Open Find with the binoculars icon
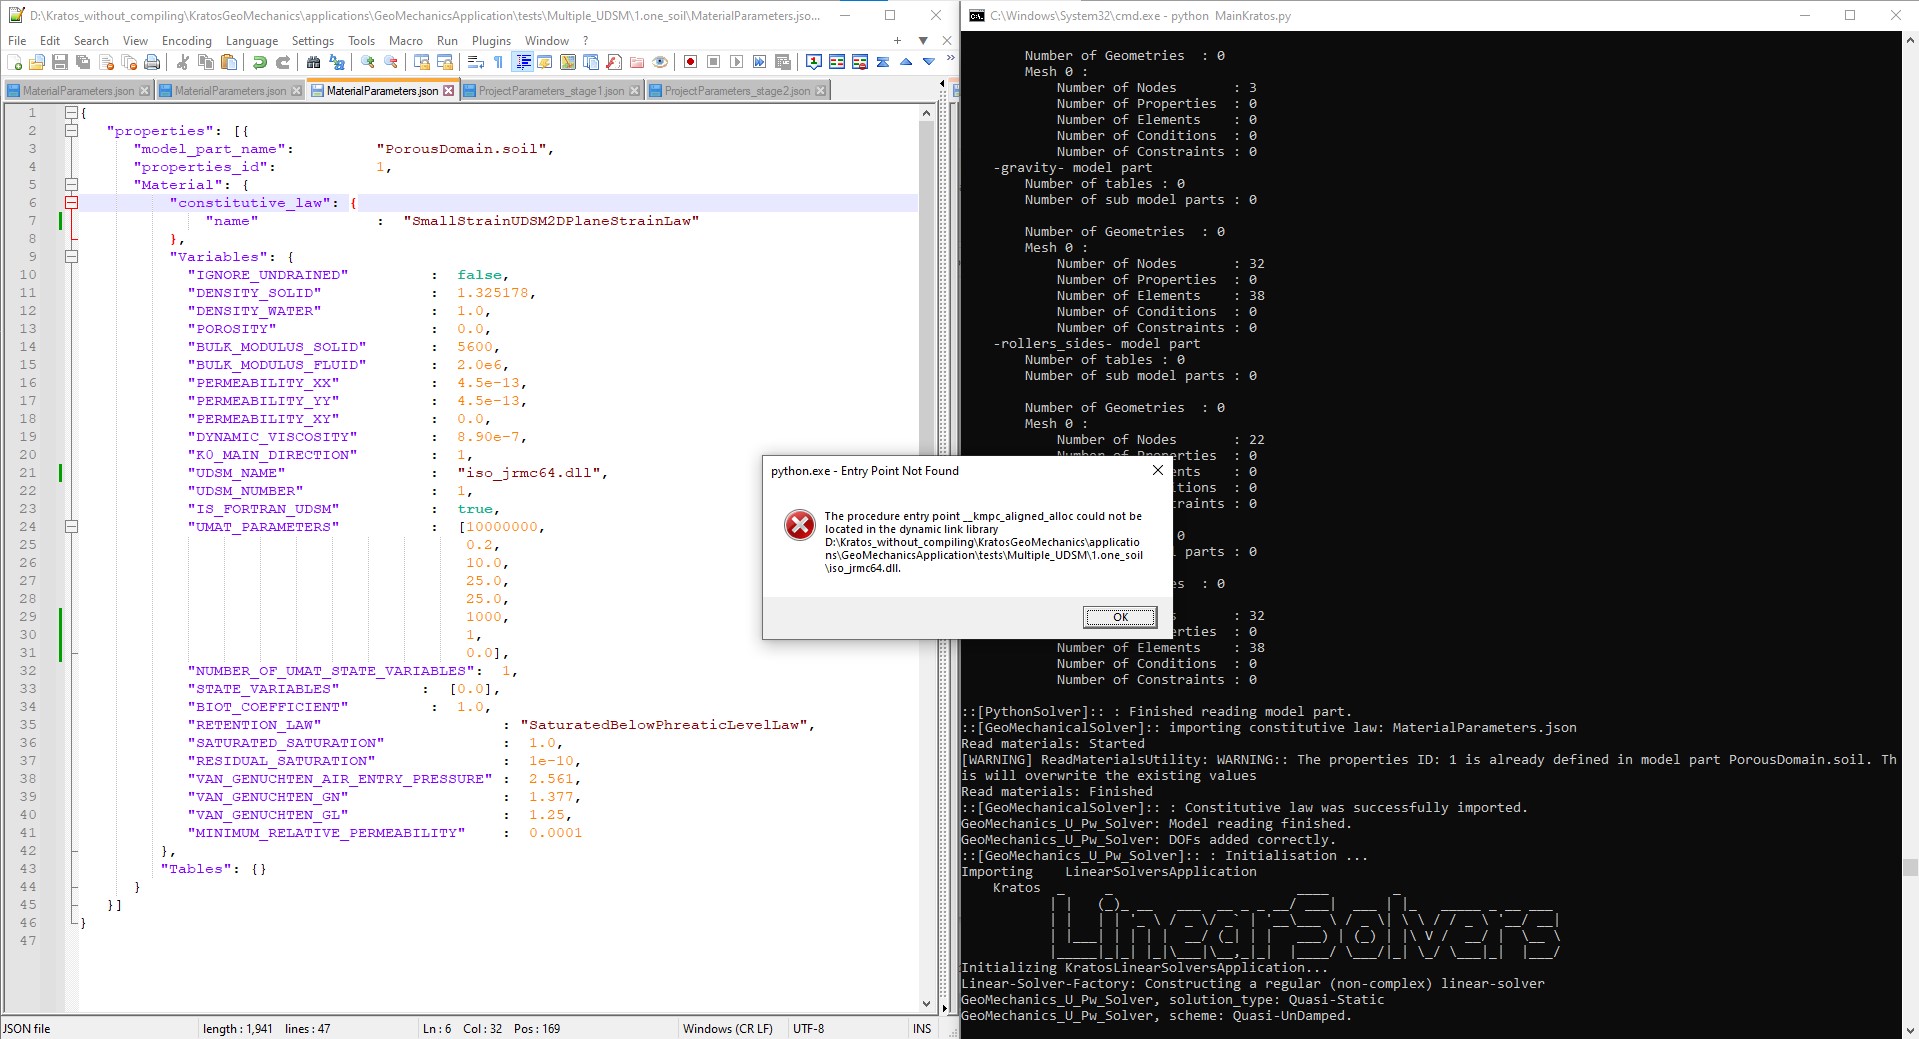This screenshot has width=1919, height=1039. click(313, 62)
